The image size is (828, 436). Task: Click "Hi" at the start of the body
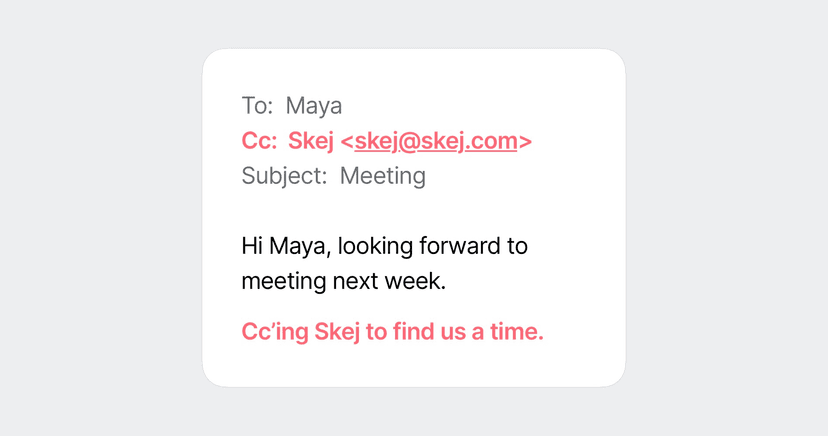(x=251, y=245)
